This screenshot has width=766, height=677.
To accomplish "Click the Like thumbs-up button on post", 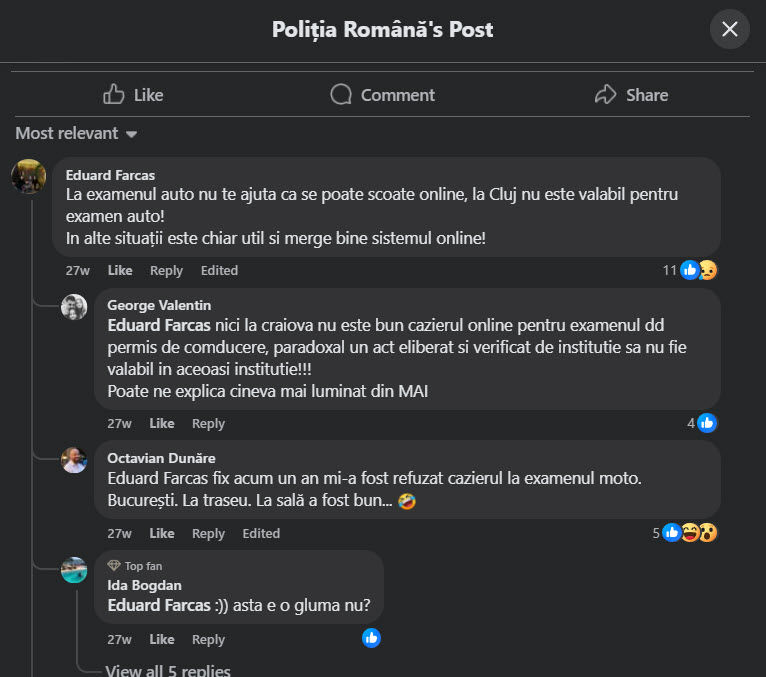I will point(133,95).
